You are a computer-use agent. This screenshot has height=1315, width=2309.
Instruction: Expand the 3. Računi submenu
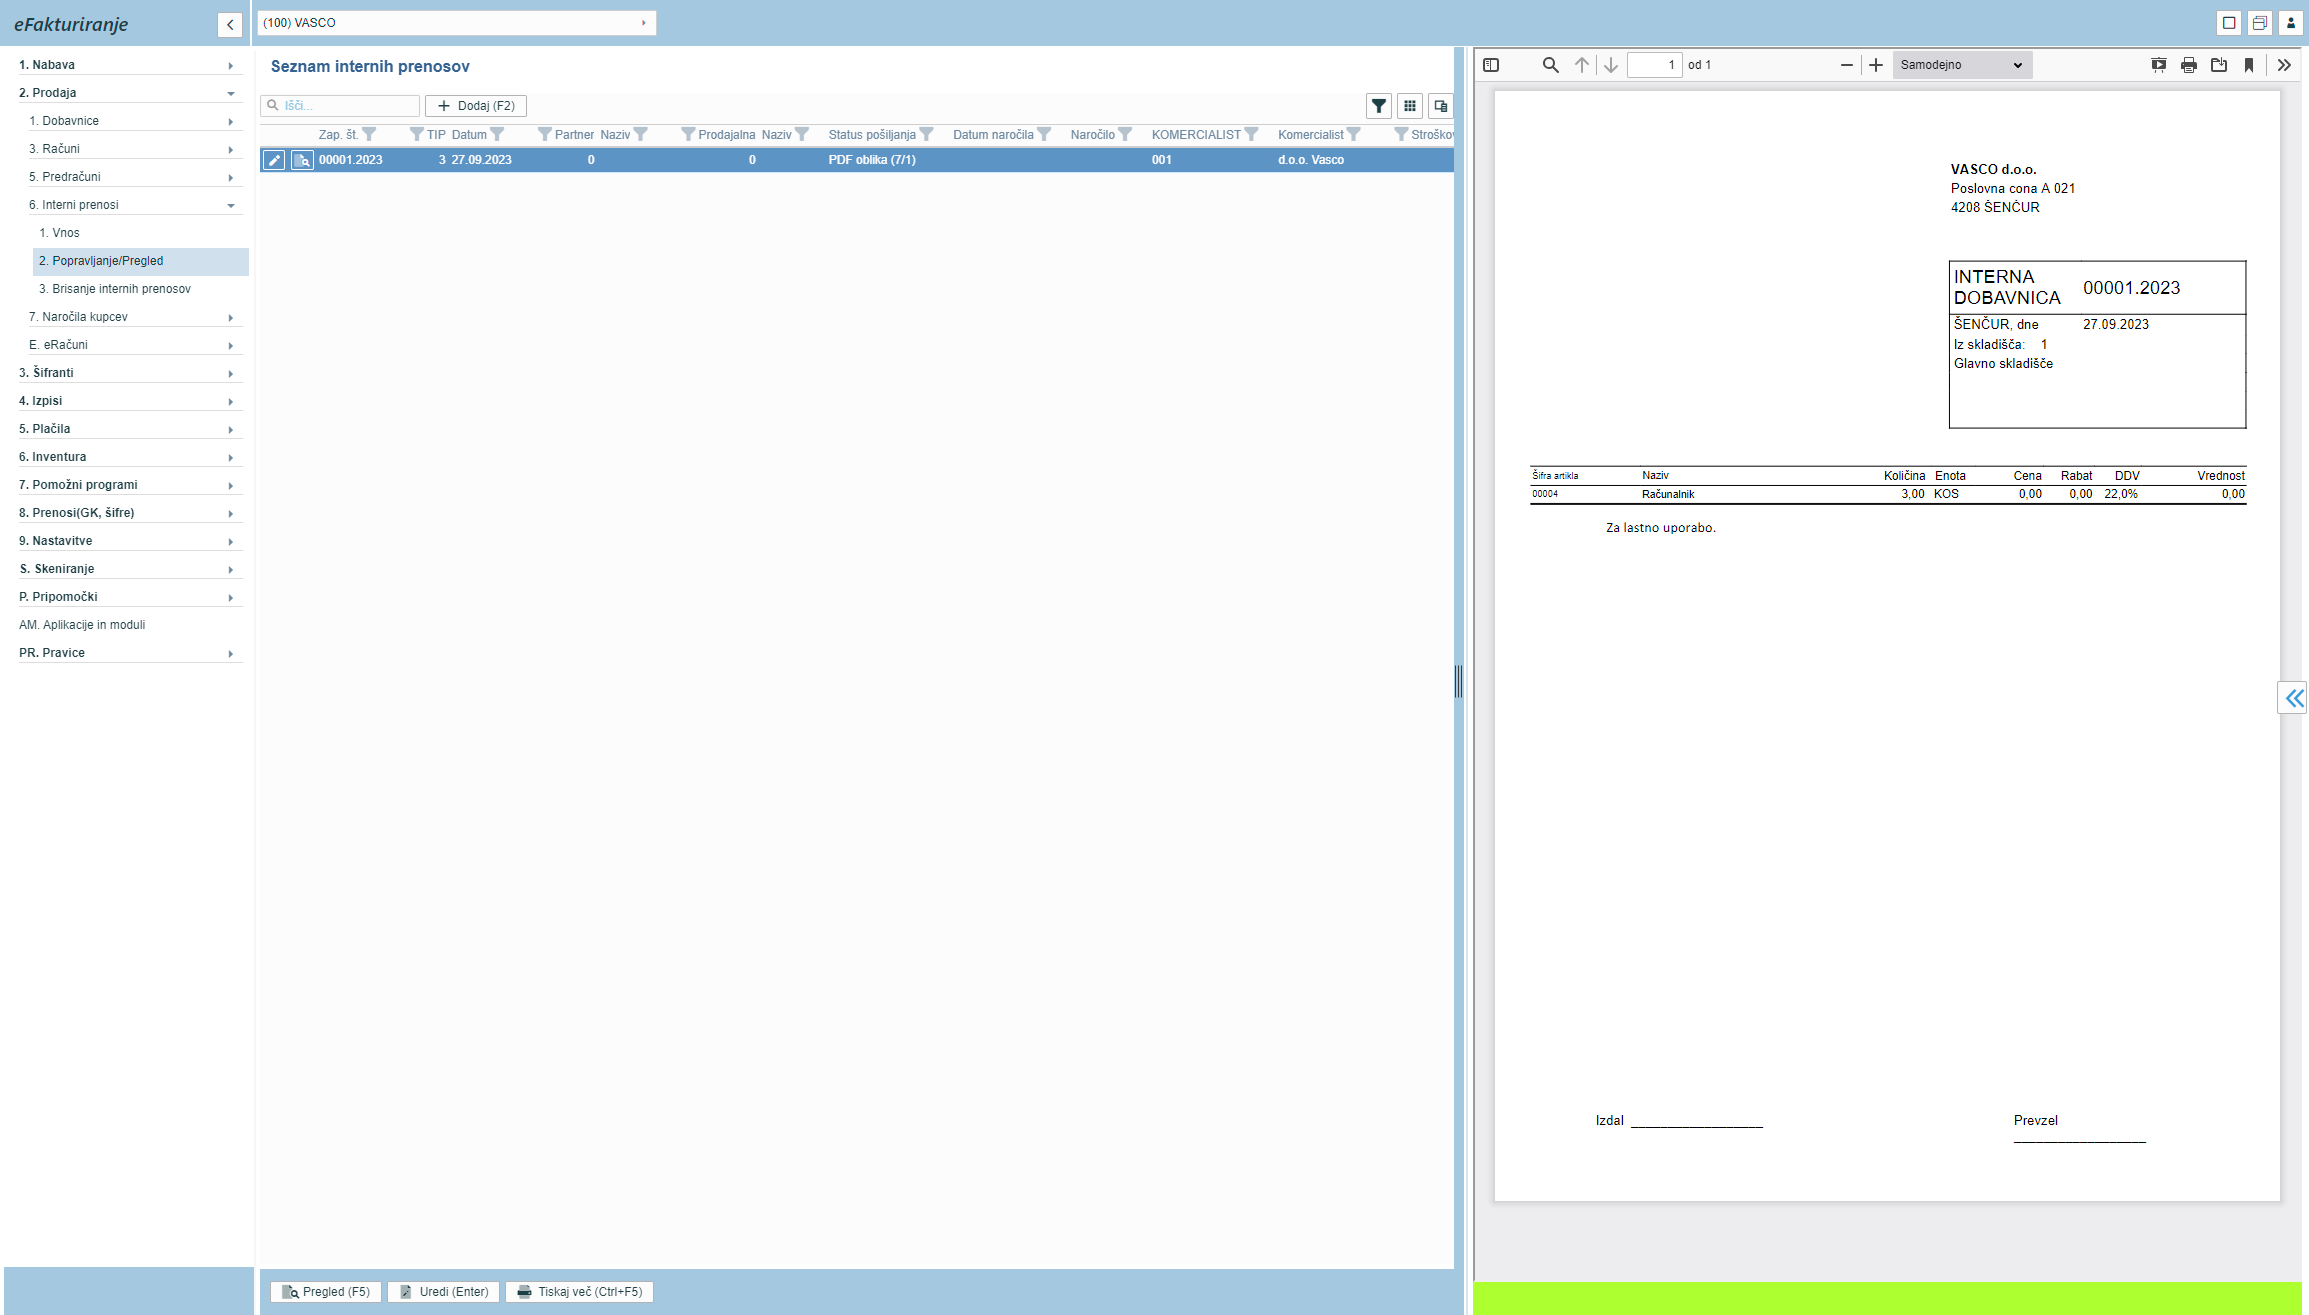click(134, 149)
